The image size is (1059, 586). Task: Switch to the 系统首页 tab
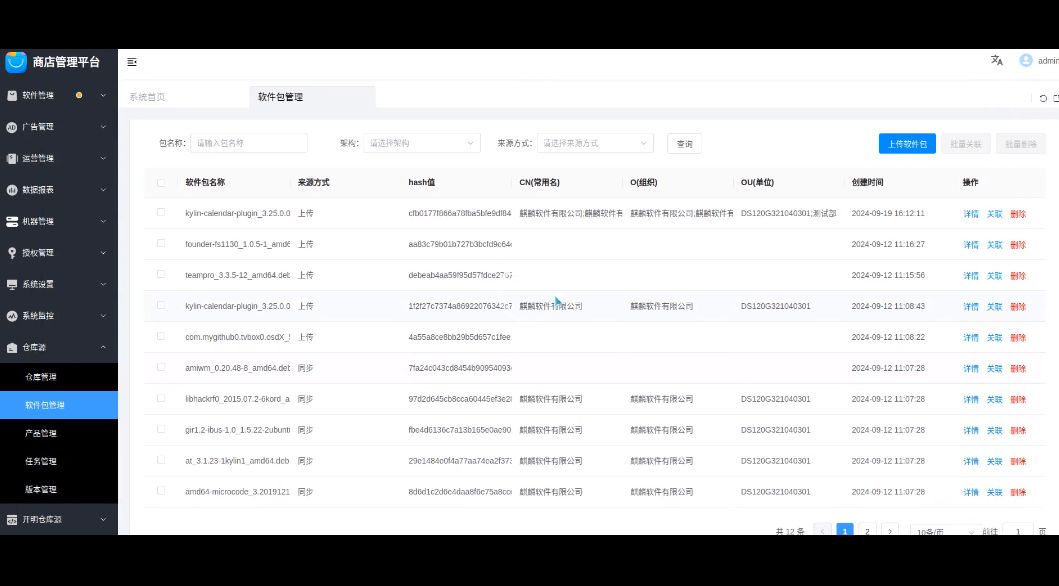[147, 98]
